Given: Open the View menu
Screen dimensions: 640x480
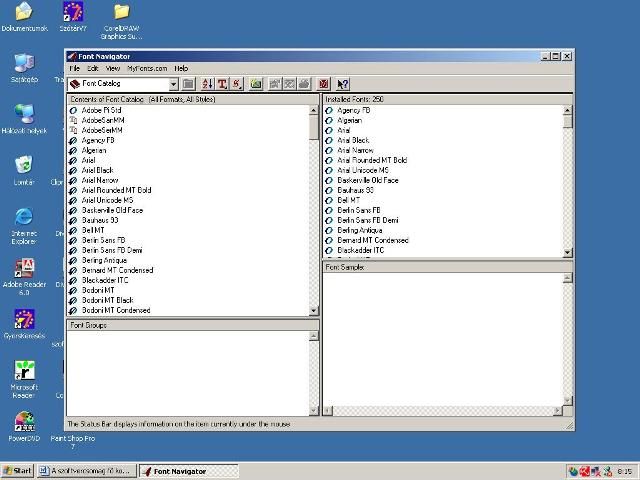Looking at the screenshot, I should coord(112,68).
